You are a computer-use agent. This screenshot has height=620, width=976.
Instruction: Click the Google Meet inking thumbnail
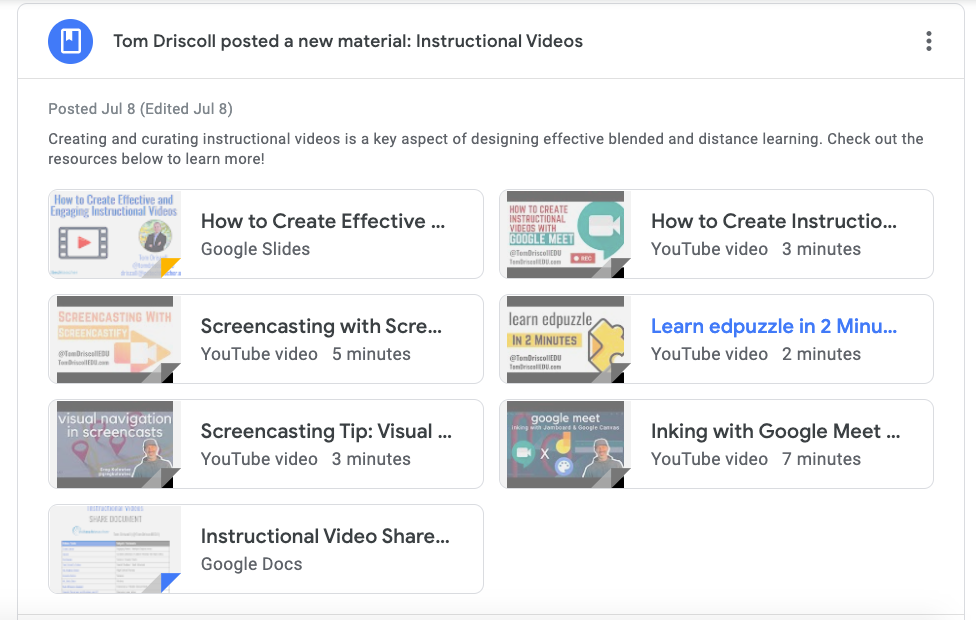coord(565,441)
